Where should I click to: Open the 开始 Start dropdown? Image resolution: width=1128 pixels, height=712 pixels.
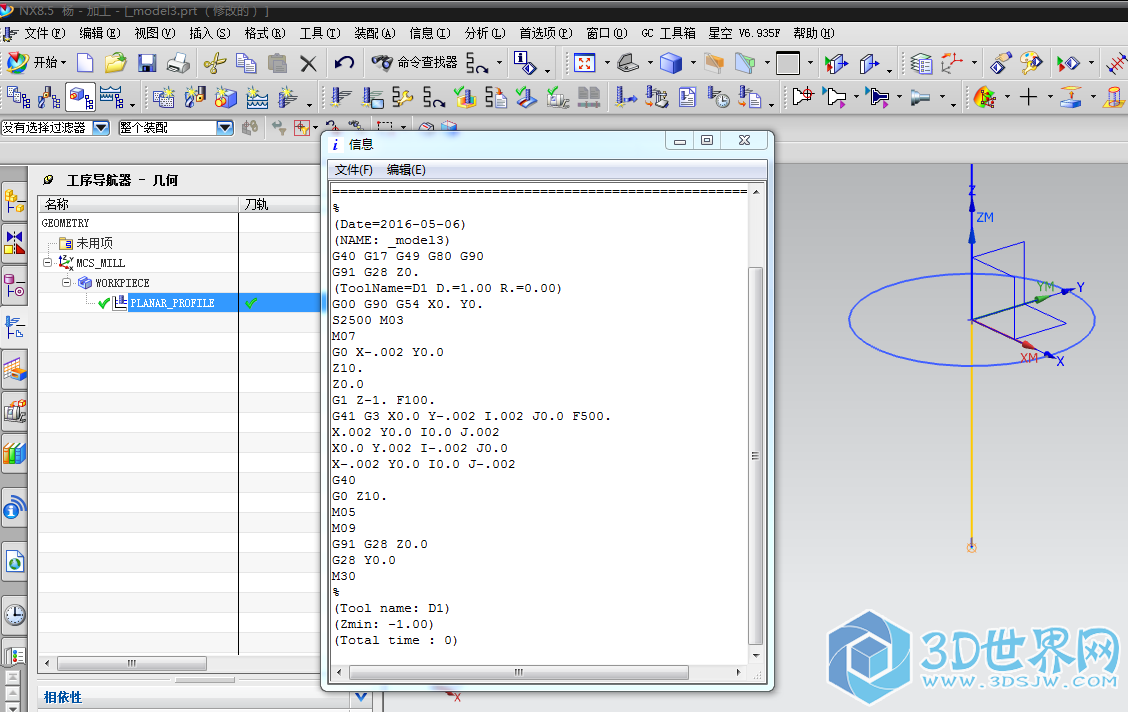point(36,63)
